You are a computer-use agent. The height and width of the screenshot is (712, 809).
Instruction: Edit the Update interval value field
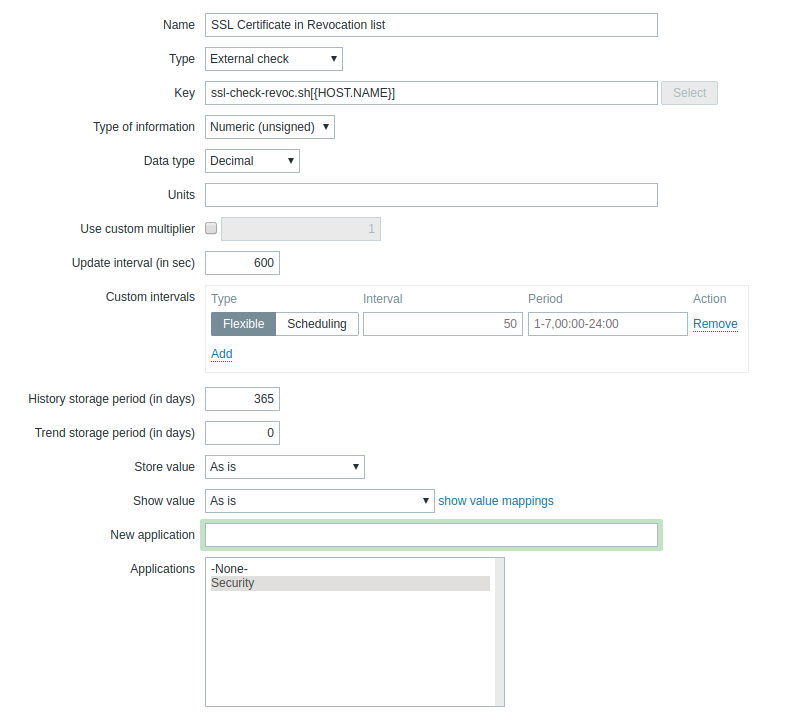[242, 263]
